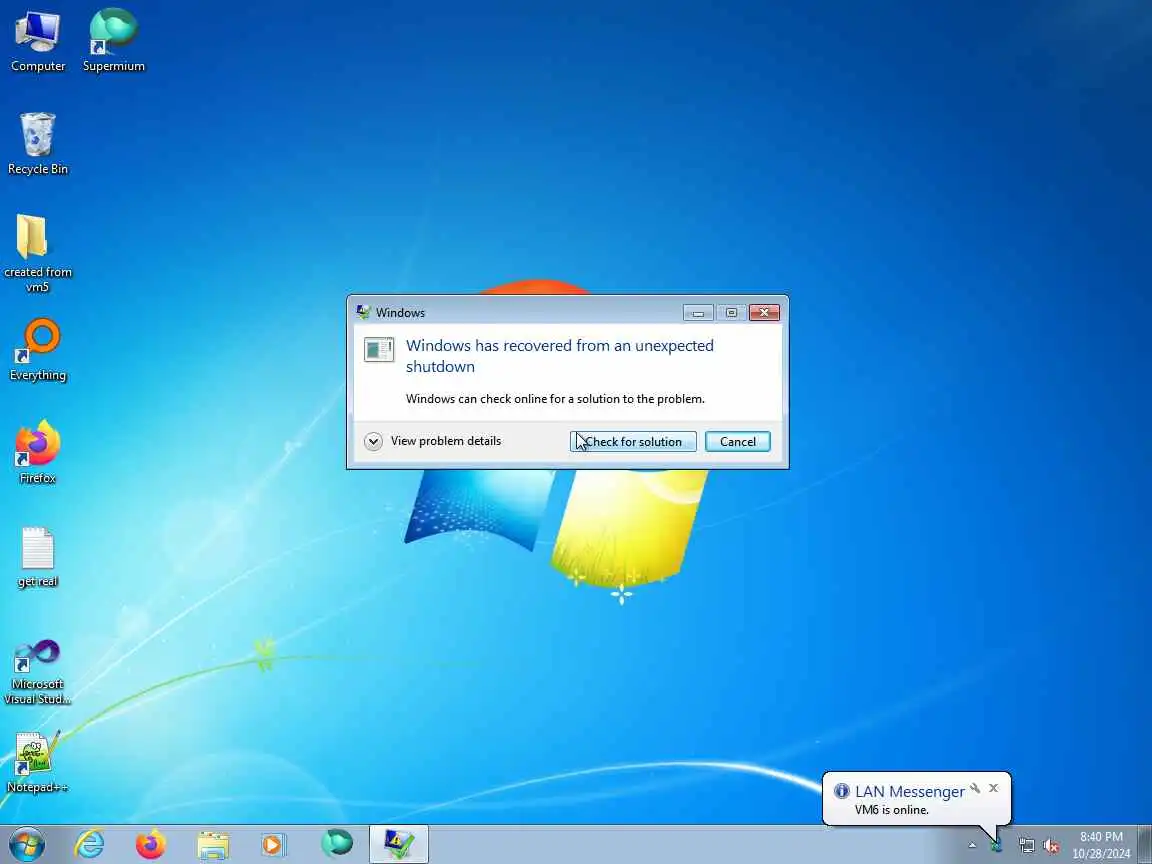
Task: Select the Notepad++ desktop shortcut
Action: coord(37,763)
